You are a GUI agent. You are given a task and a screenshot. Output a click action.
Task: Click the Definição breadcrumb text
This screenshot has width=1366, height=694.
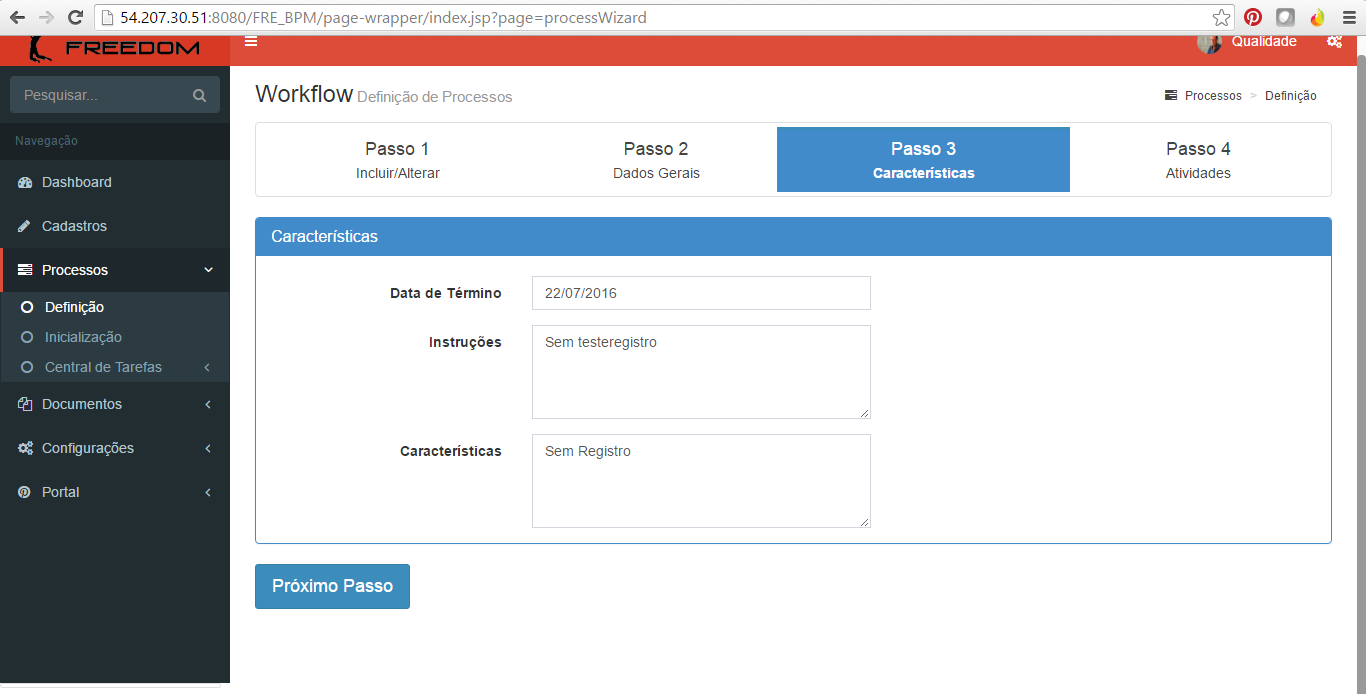(1290, 96)
